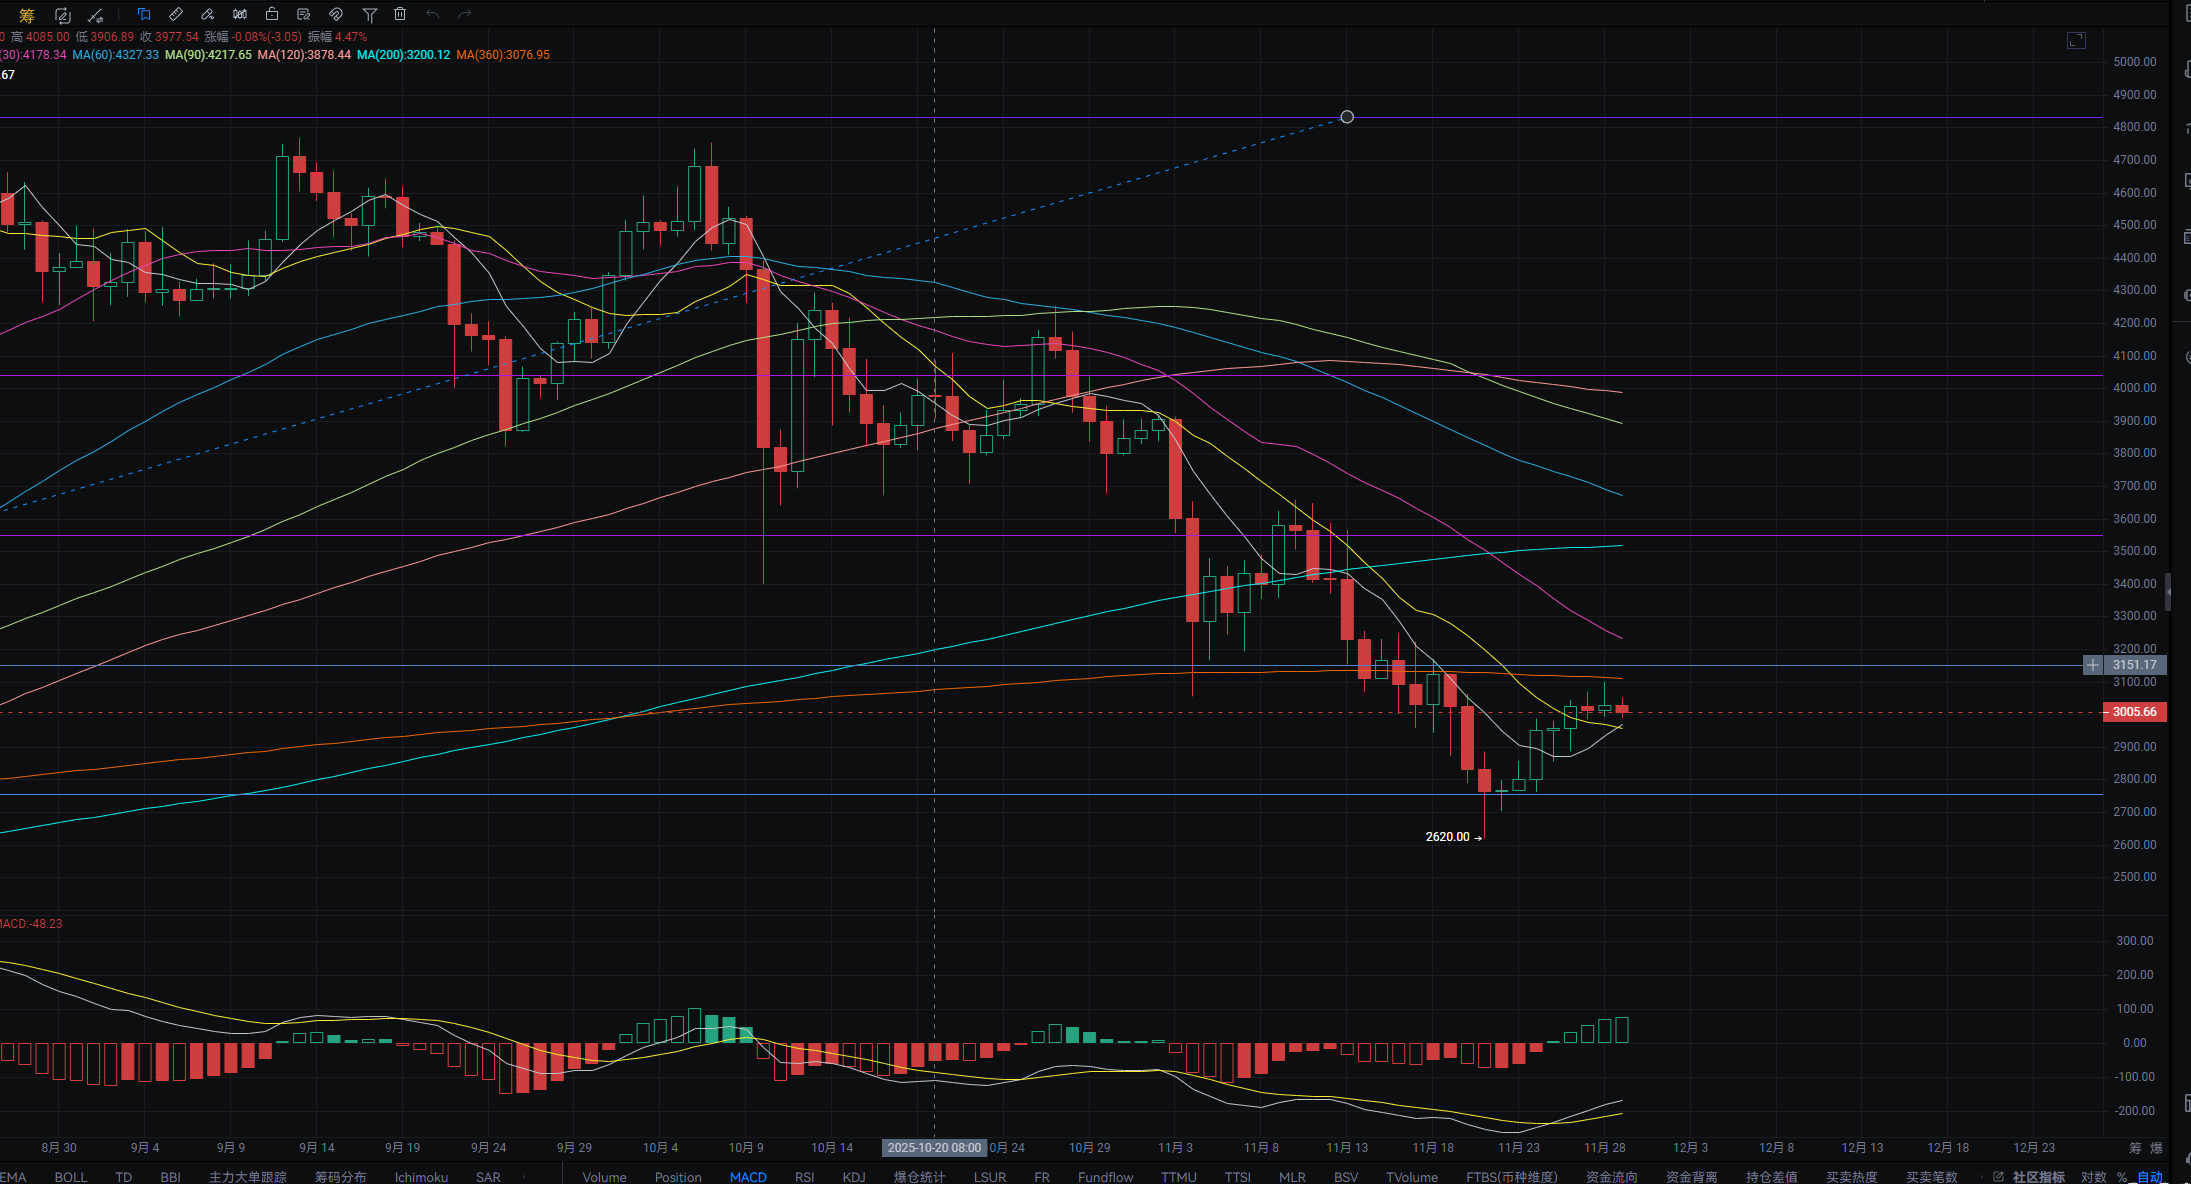2191x1184 pixels.
Task: Click the yellow 筹 chip distribution icon
Action: coord(27,15)
